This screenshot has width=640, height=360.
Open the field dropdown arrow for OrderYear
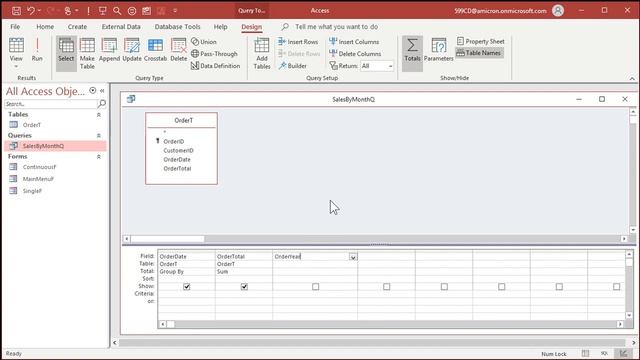click(353, 257)
